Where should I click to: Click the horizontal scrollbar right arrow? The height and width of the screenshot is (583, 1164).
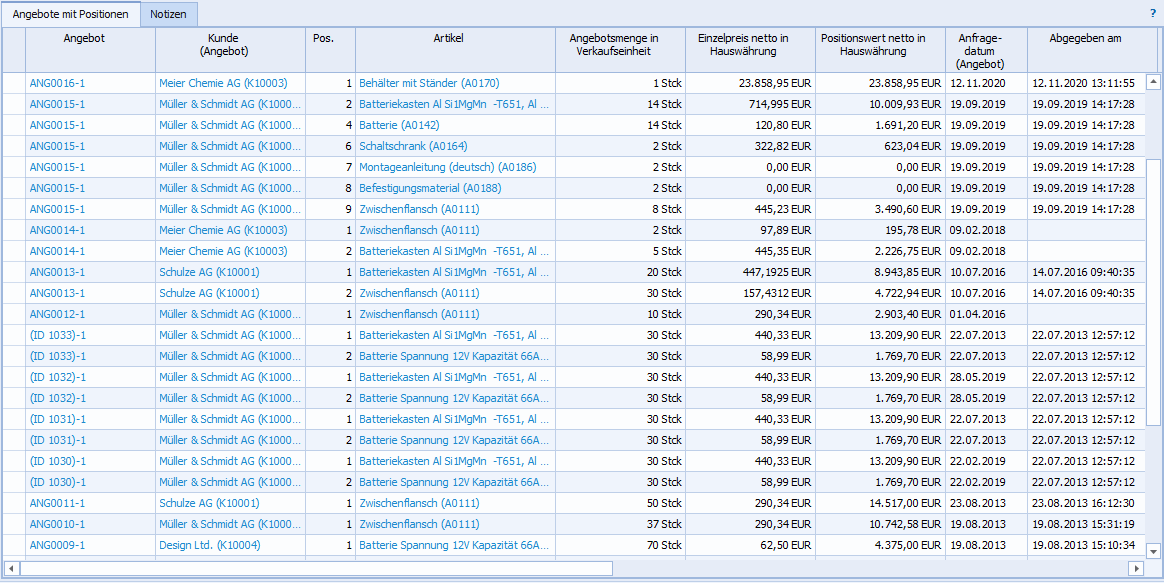pos(1135,568)
